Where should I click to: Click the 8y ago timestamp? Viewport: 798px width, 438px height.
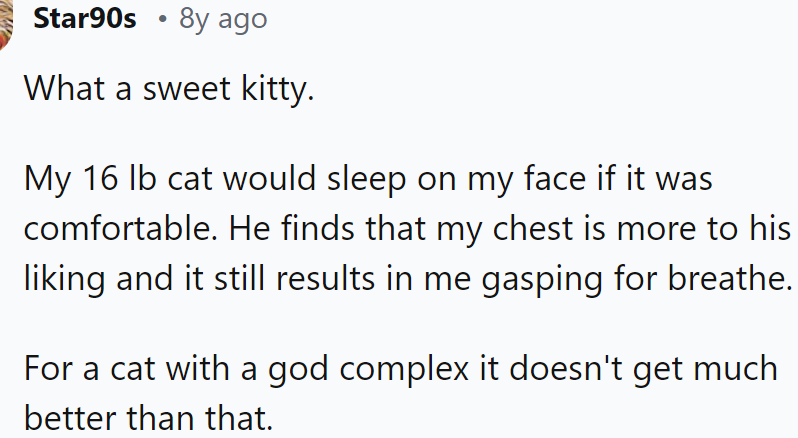tap(223, 19)
